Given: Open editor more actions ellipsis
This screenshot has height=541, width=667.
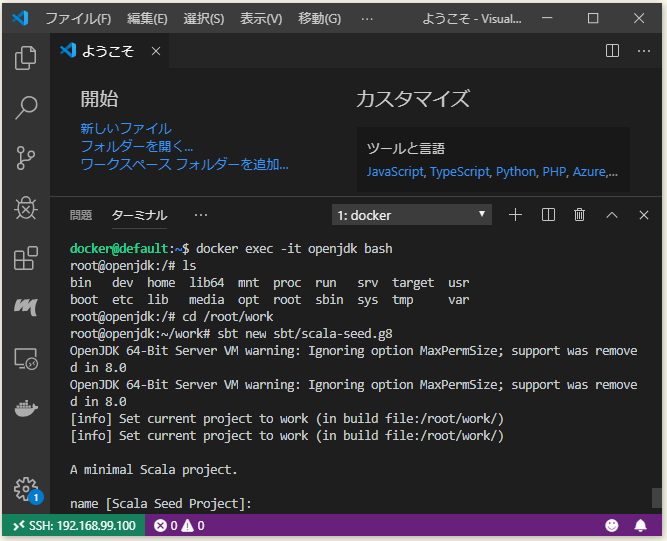Looking at the screenshot, I should 644,51.
